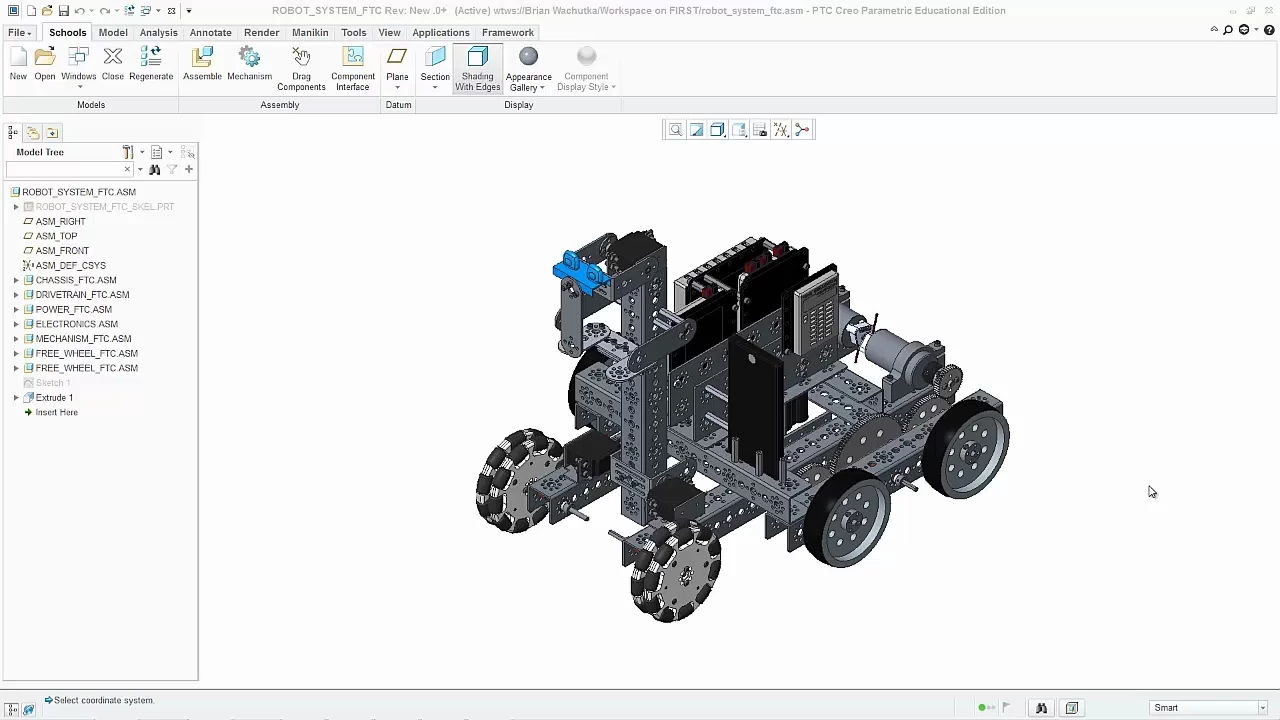Select the ASM_DEF_CSYS coordinate system
This screenshot has width=1280, height=720.
[70, 266]
